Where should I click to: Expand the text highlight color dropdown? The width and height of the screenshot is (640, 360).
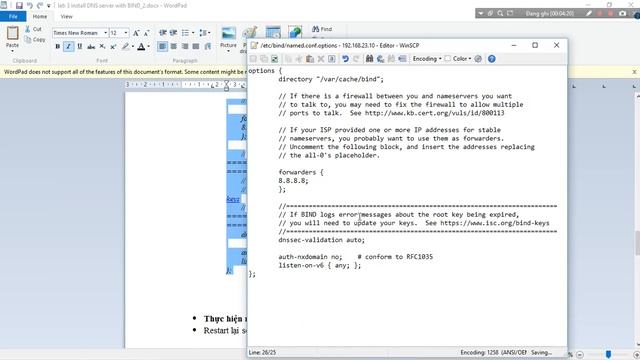[x=133, y=47]
